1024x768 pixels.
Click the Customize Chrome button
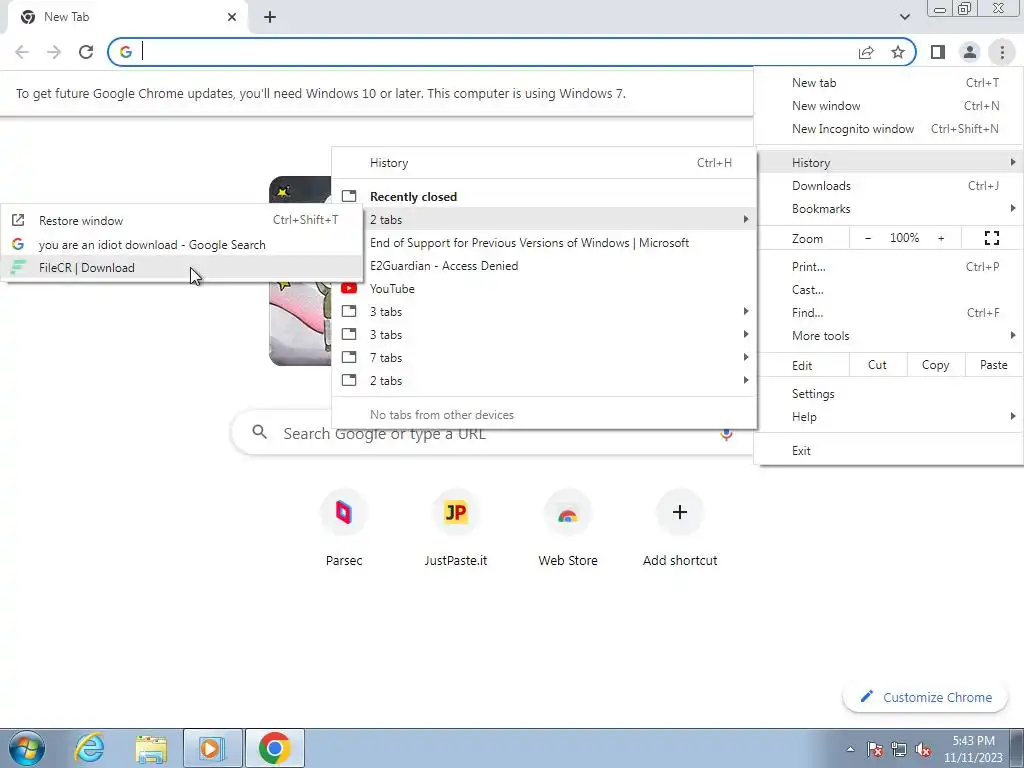[x=926, y=697]
